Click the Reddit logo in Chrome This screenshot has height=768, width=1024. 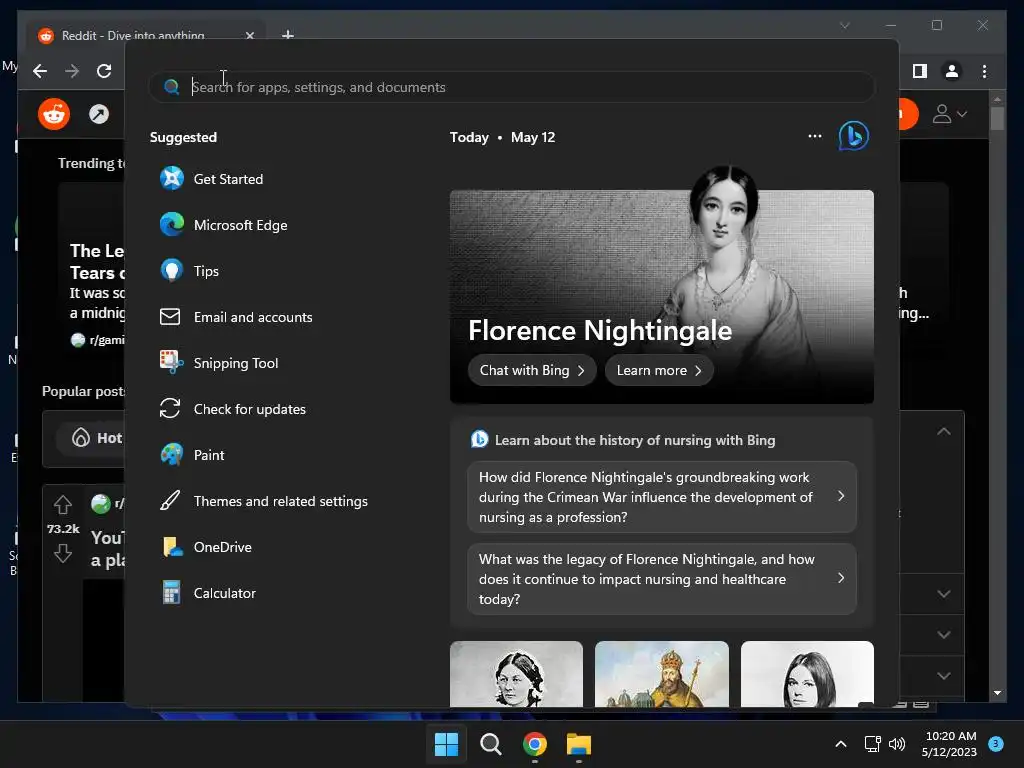[54, 114]
